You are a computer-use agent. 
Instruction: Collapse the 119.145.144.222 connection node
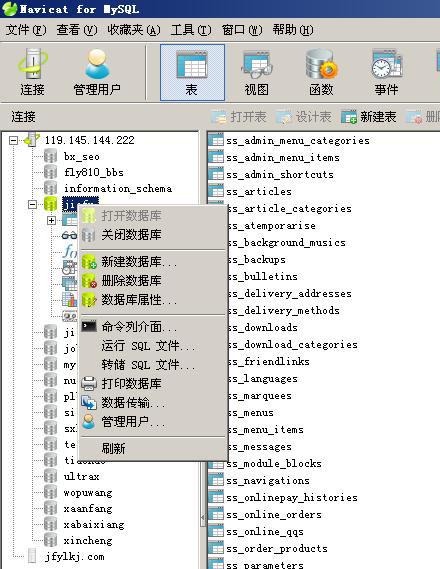click(x=13, y=140)
